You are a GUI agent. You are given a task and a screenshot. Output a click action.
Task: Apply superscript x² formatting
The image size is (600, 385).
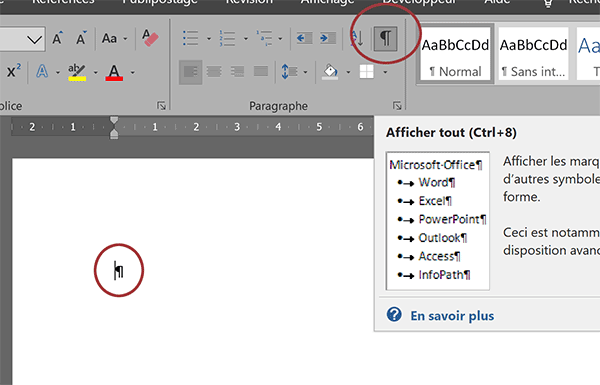point(14,72)
